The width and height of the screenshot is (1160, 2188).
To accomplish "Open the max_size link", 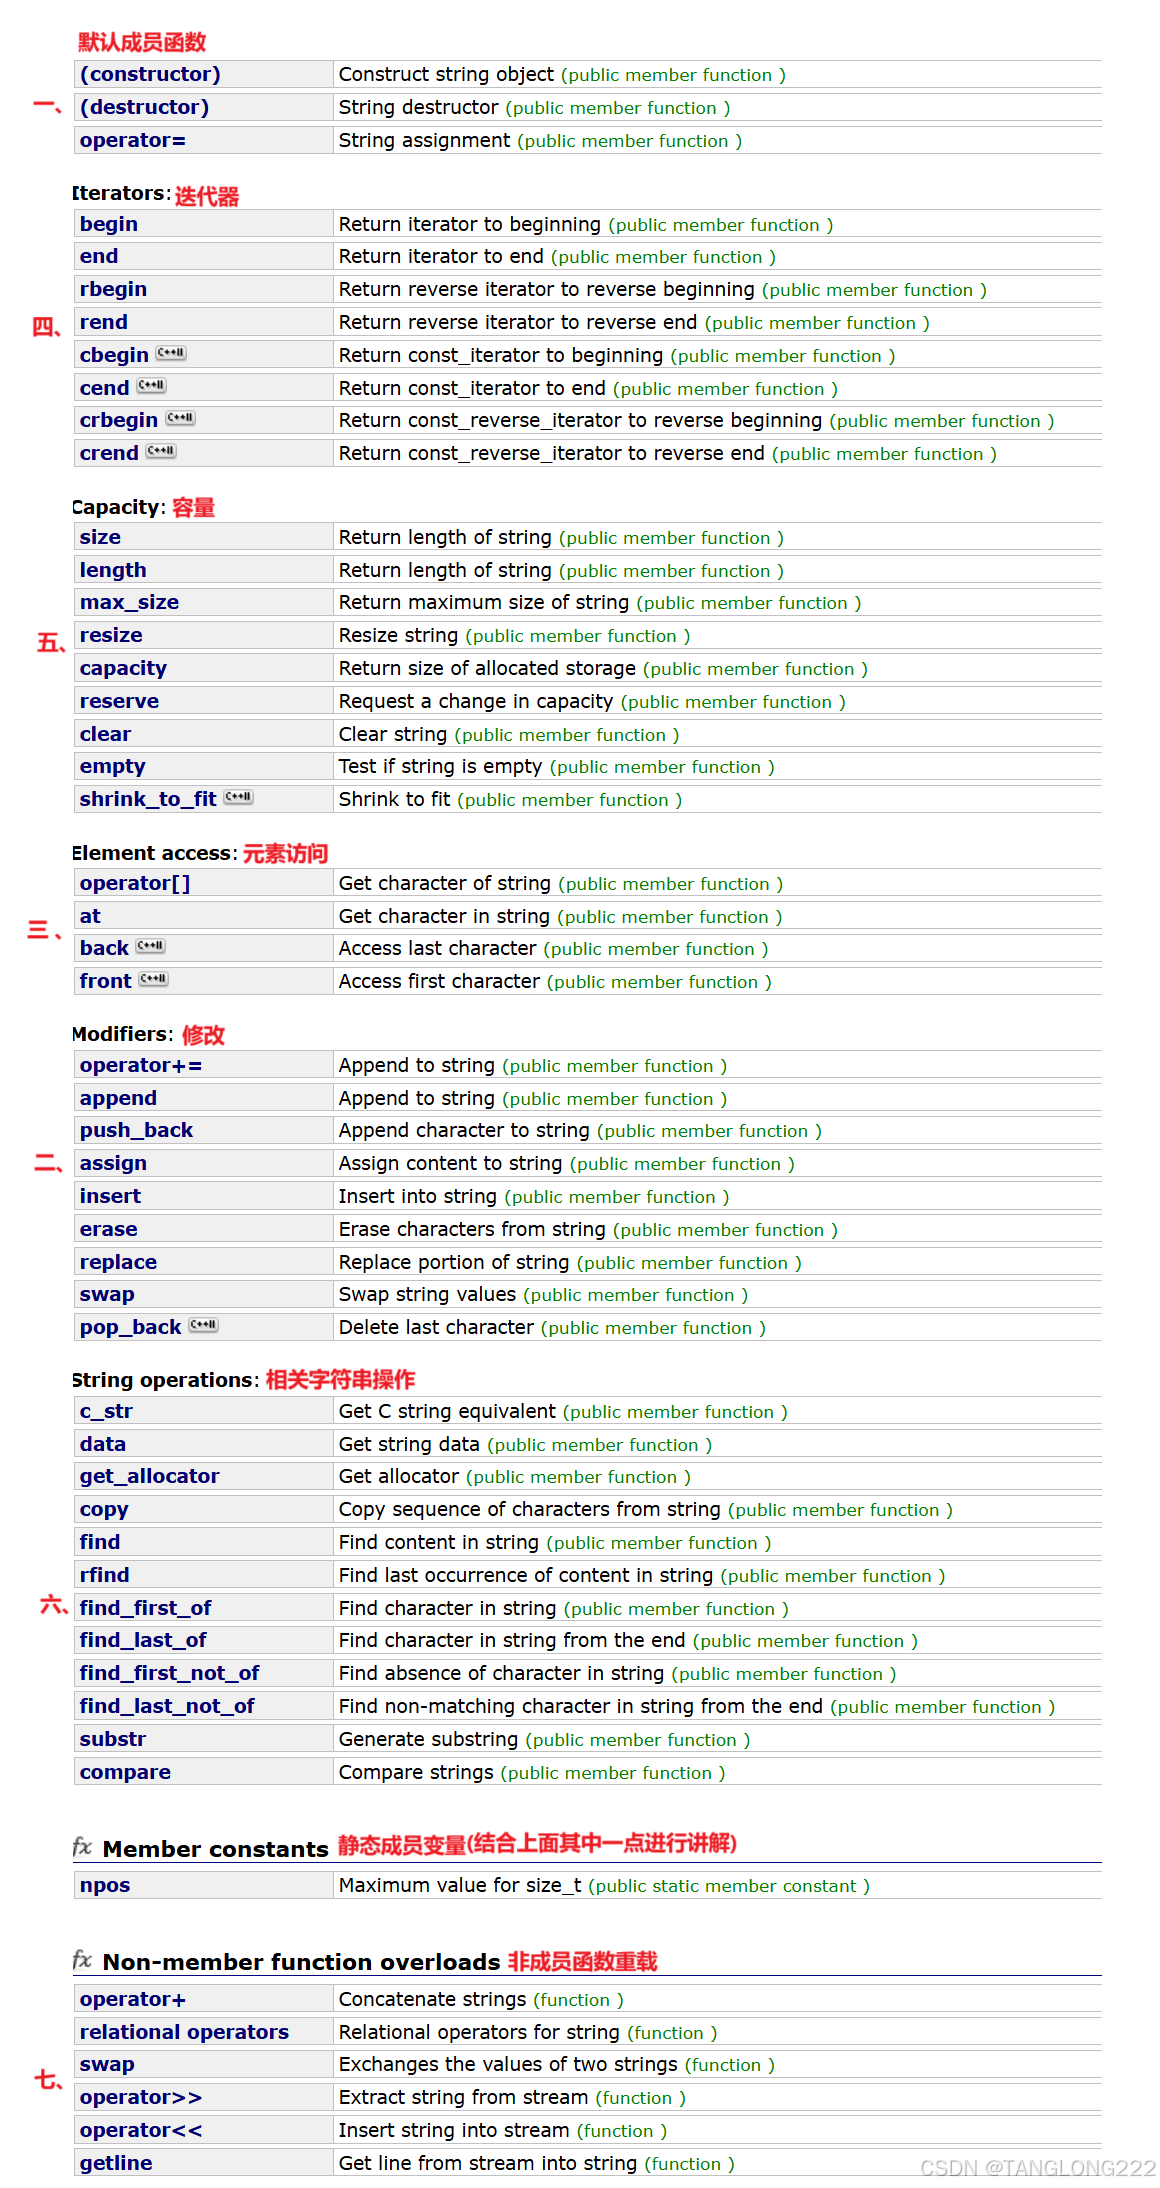I will click(x=130, y=602).
